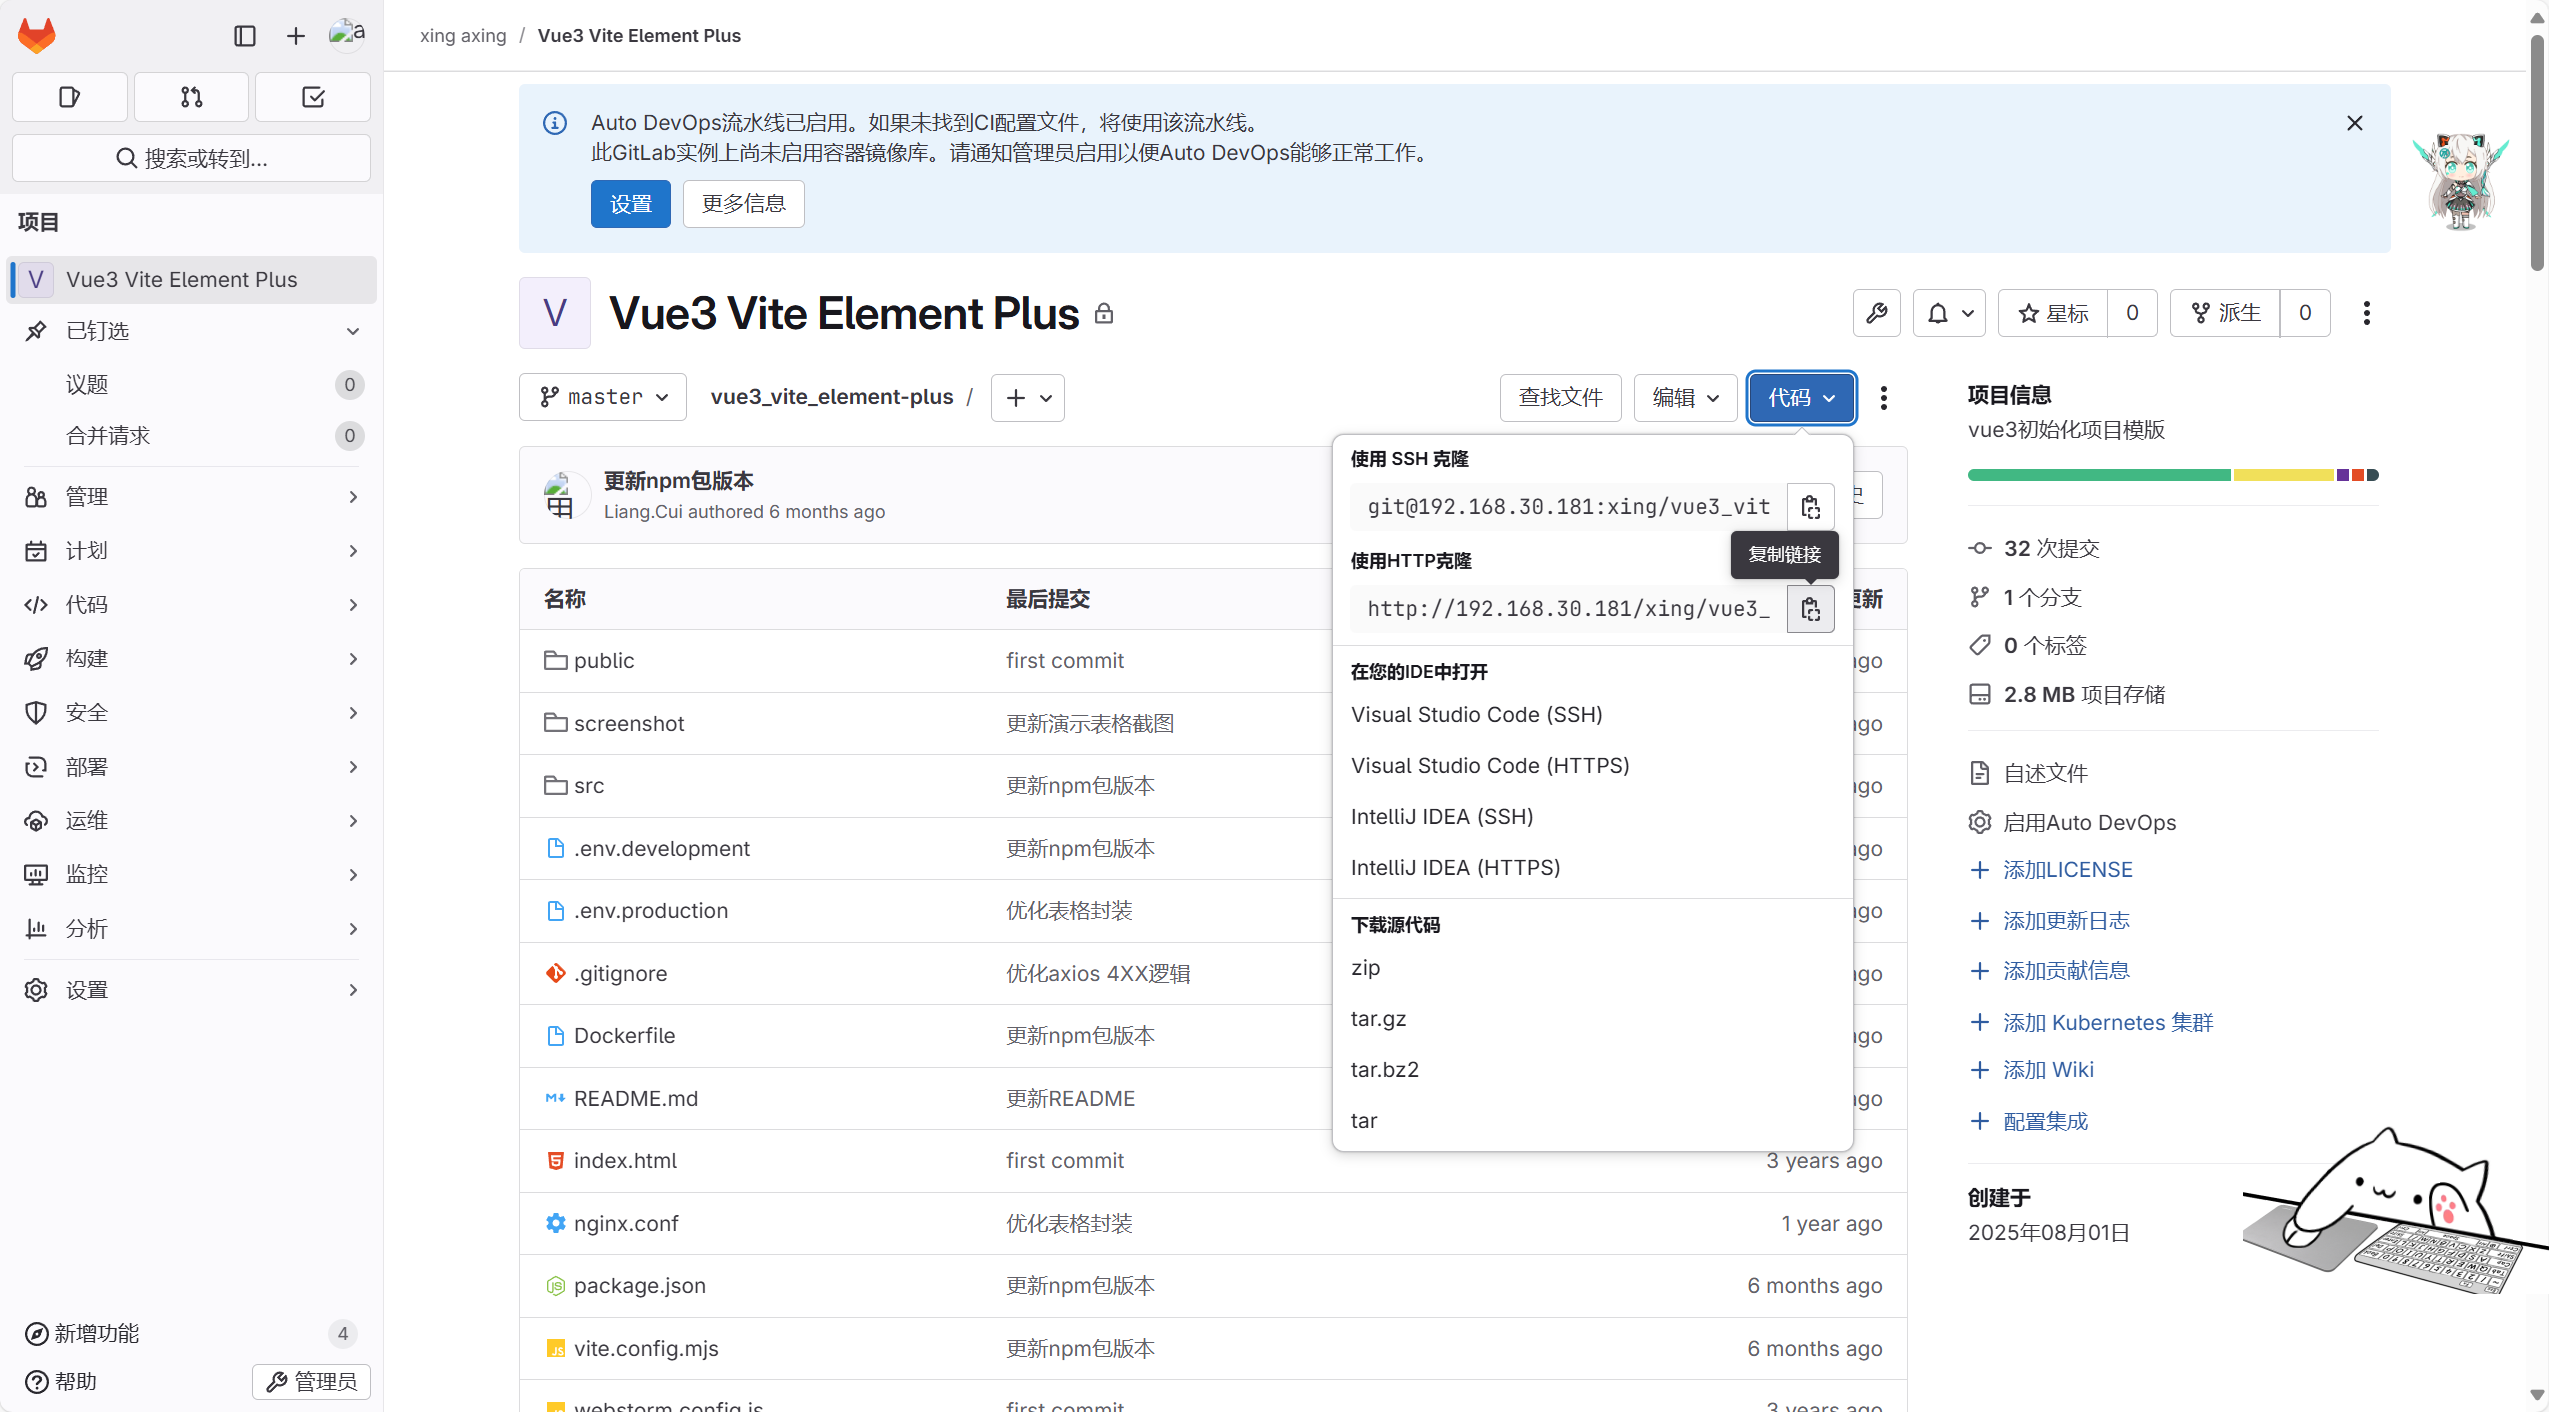2549x1412 pixels.
Task: Expand the 运维 sidebar menu
Action: (191, 821)
